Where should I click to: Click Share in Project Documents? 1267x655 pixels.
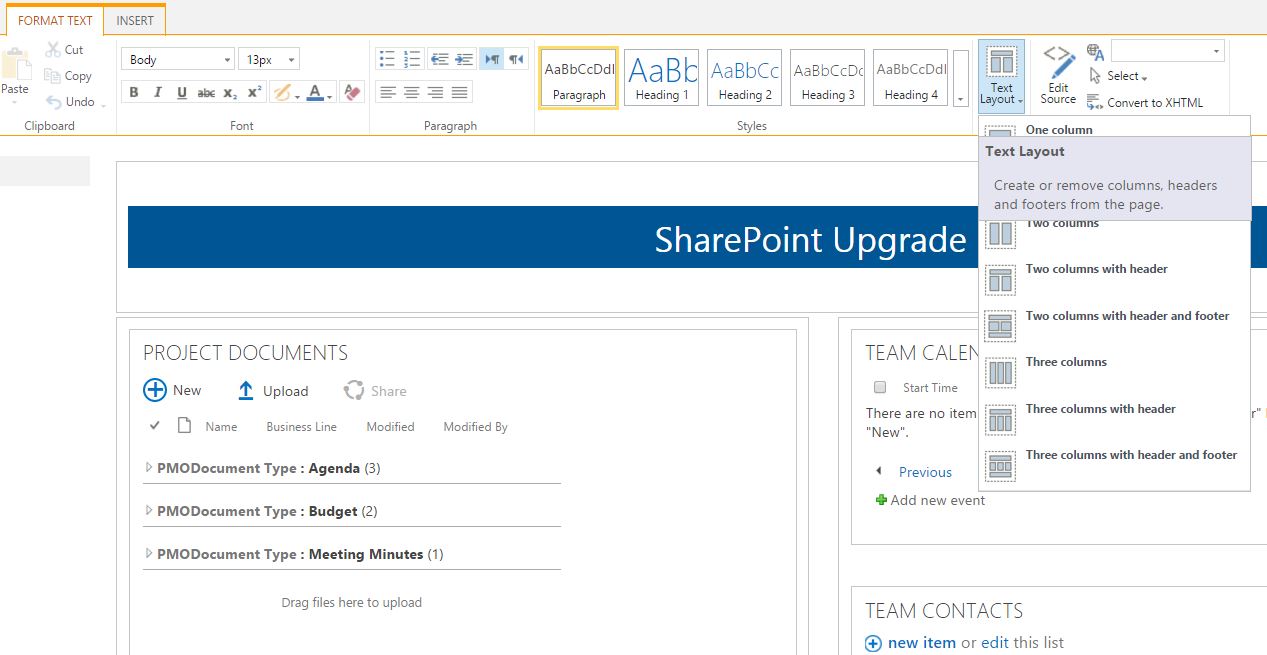click(x=375, y=391)
